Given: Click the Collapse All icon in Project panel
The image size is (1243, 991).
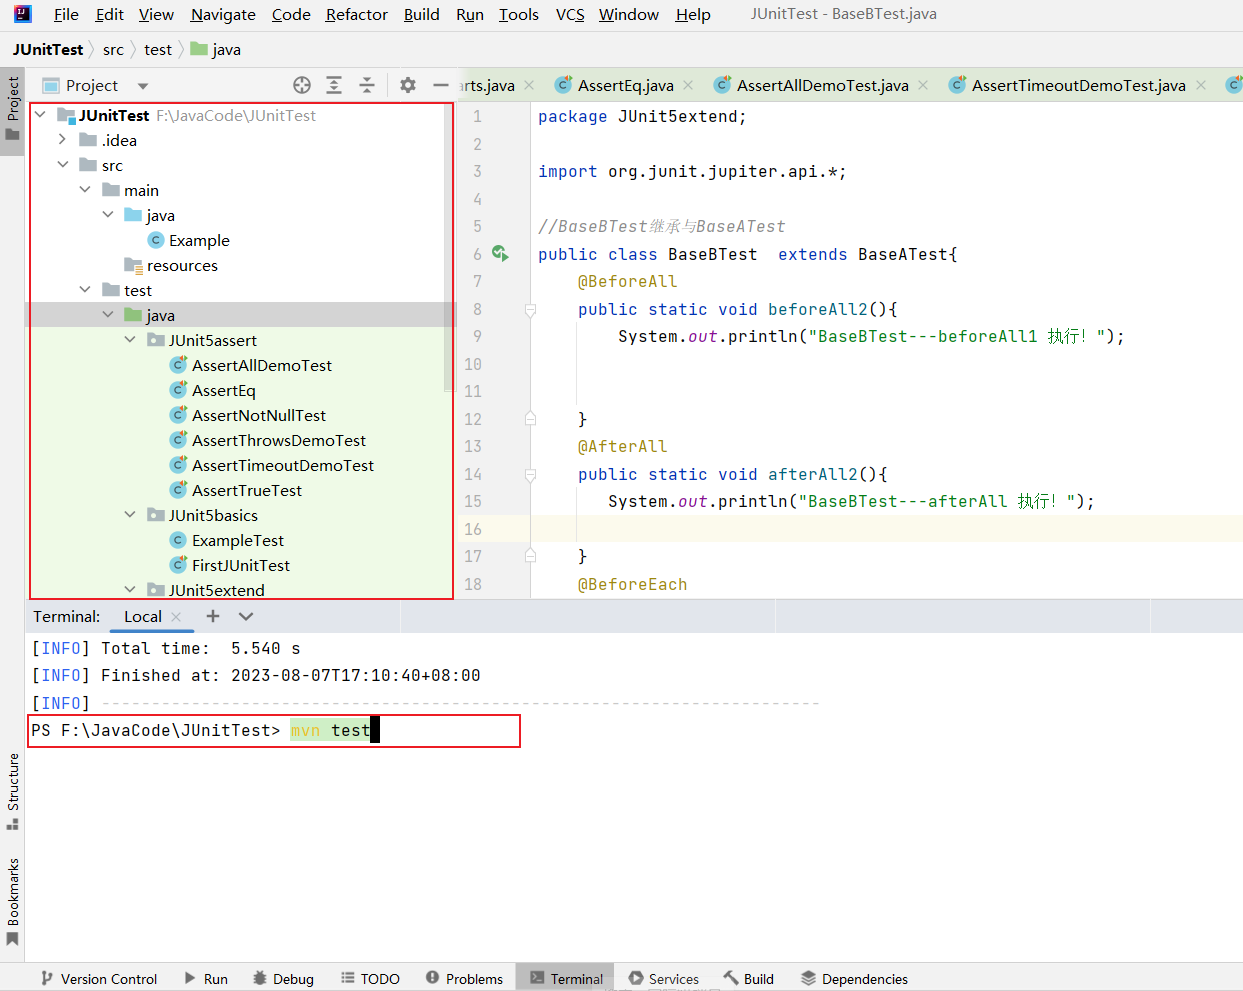Looking at the screenshot, I should (367, 85).
